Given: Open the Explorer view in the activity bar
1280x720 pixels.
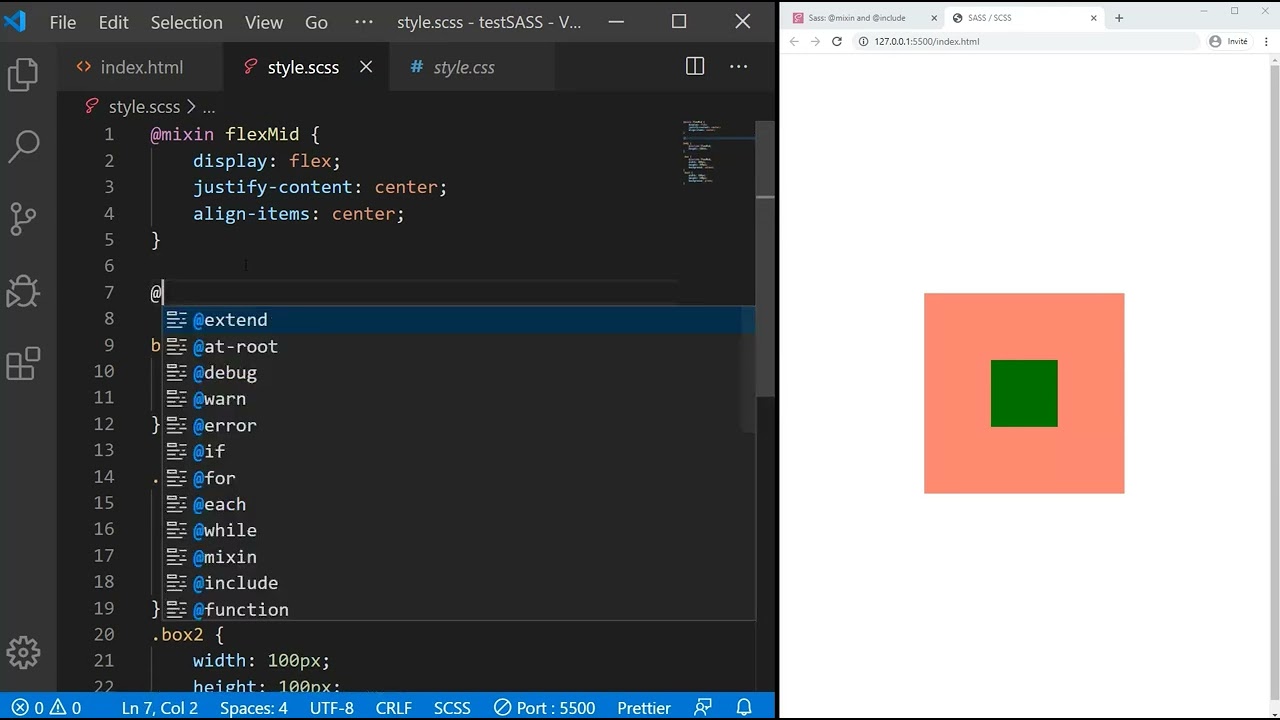Looking at the screenshot, I should pyautogui.click(x=23, y=75).
